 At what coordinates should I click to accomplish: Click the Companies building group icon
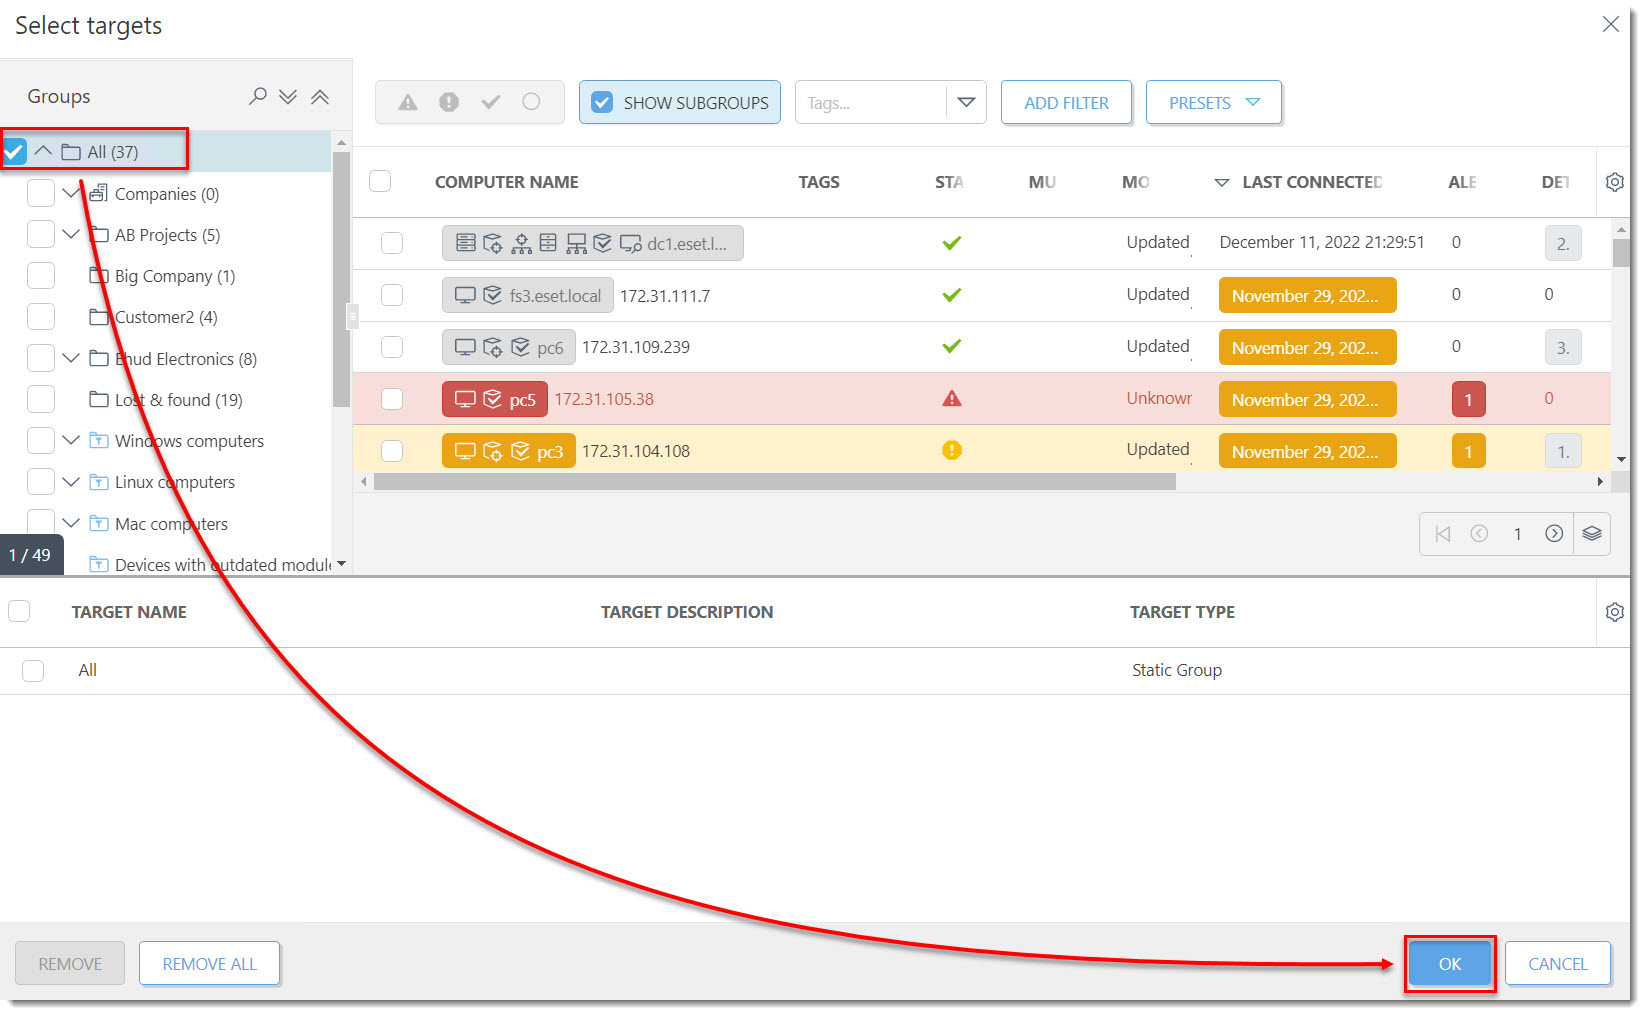99,193
